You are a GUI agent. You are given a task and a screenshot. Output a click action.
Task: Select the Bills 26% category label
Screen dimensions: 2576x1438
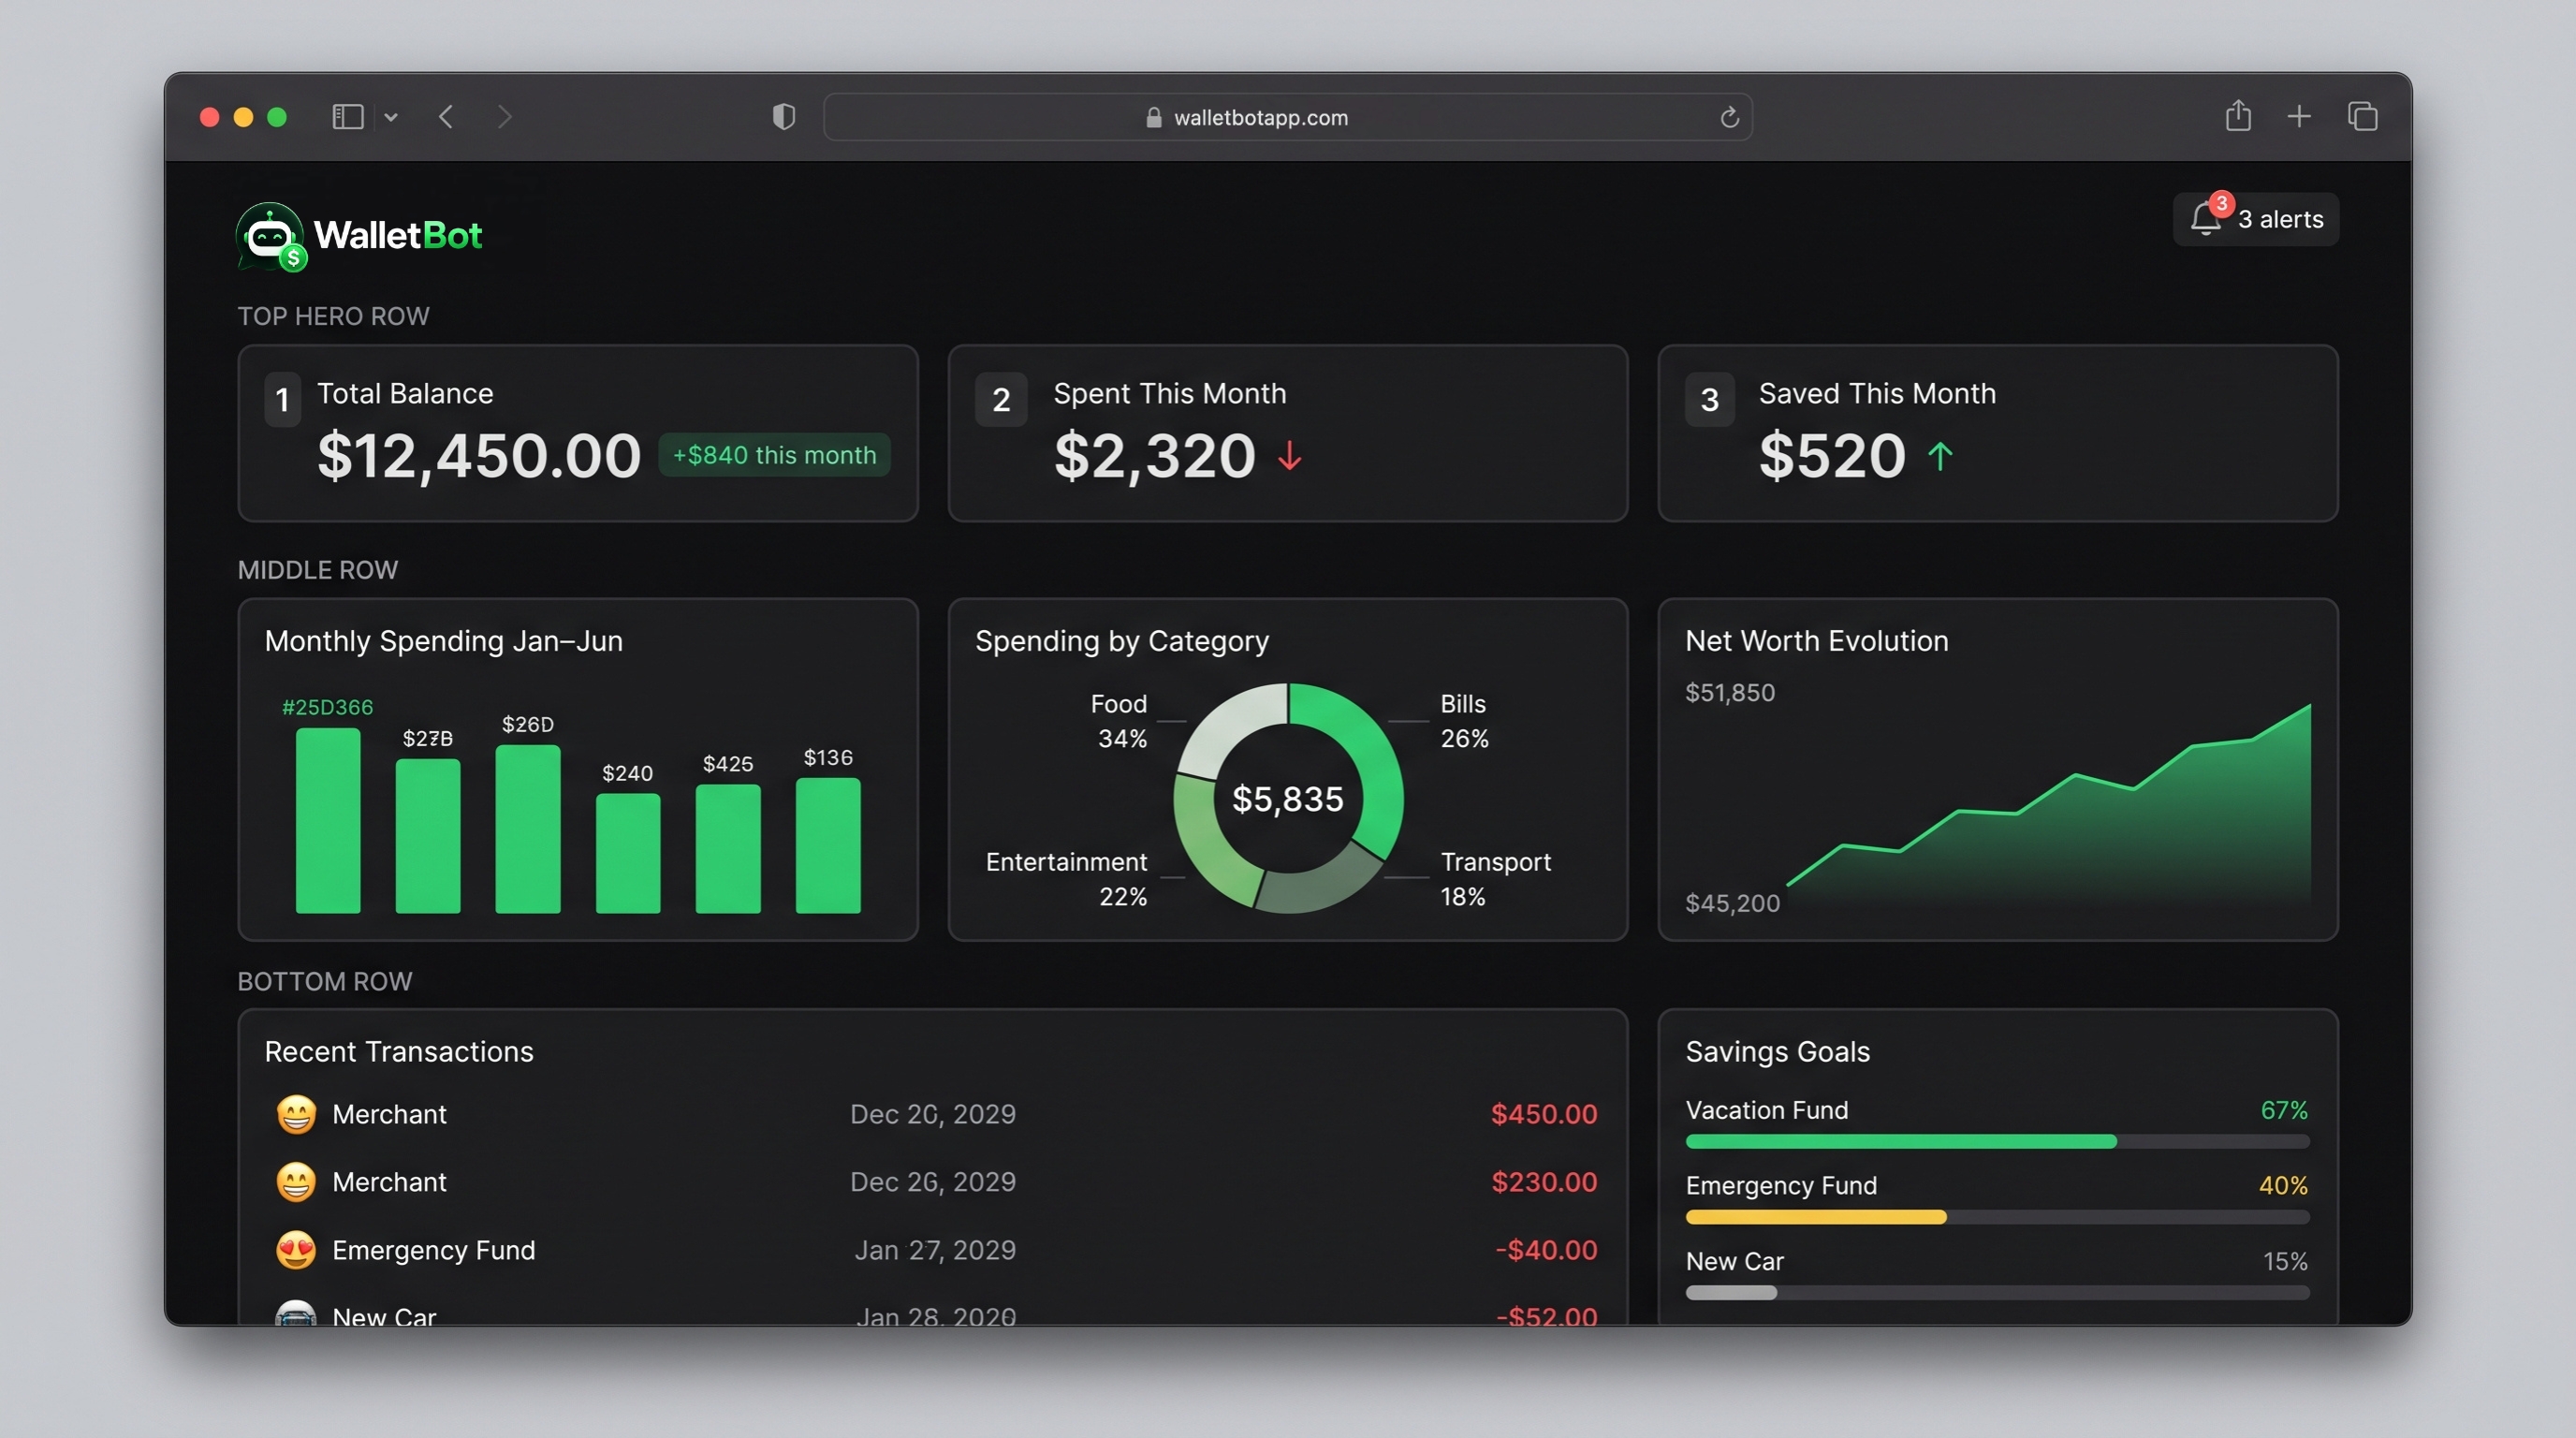point(1464,721)
